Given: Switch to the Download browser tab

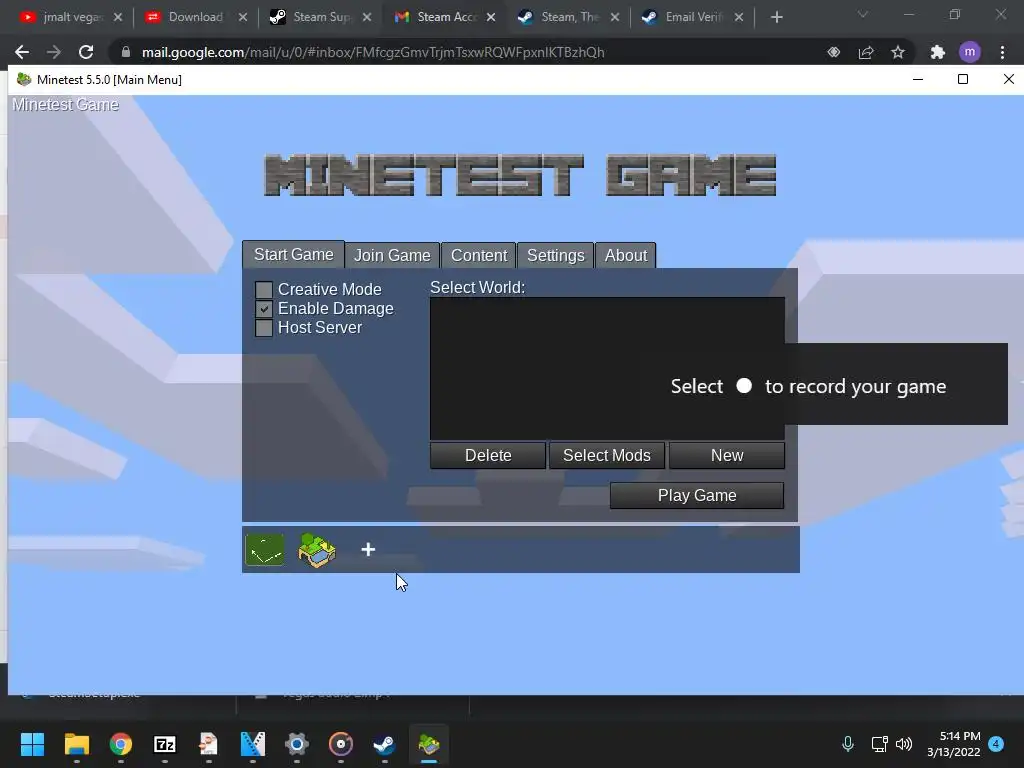Looking at the screenshot, I should (195, 17).
